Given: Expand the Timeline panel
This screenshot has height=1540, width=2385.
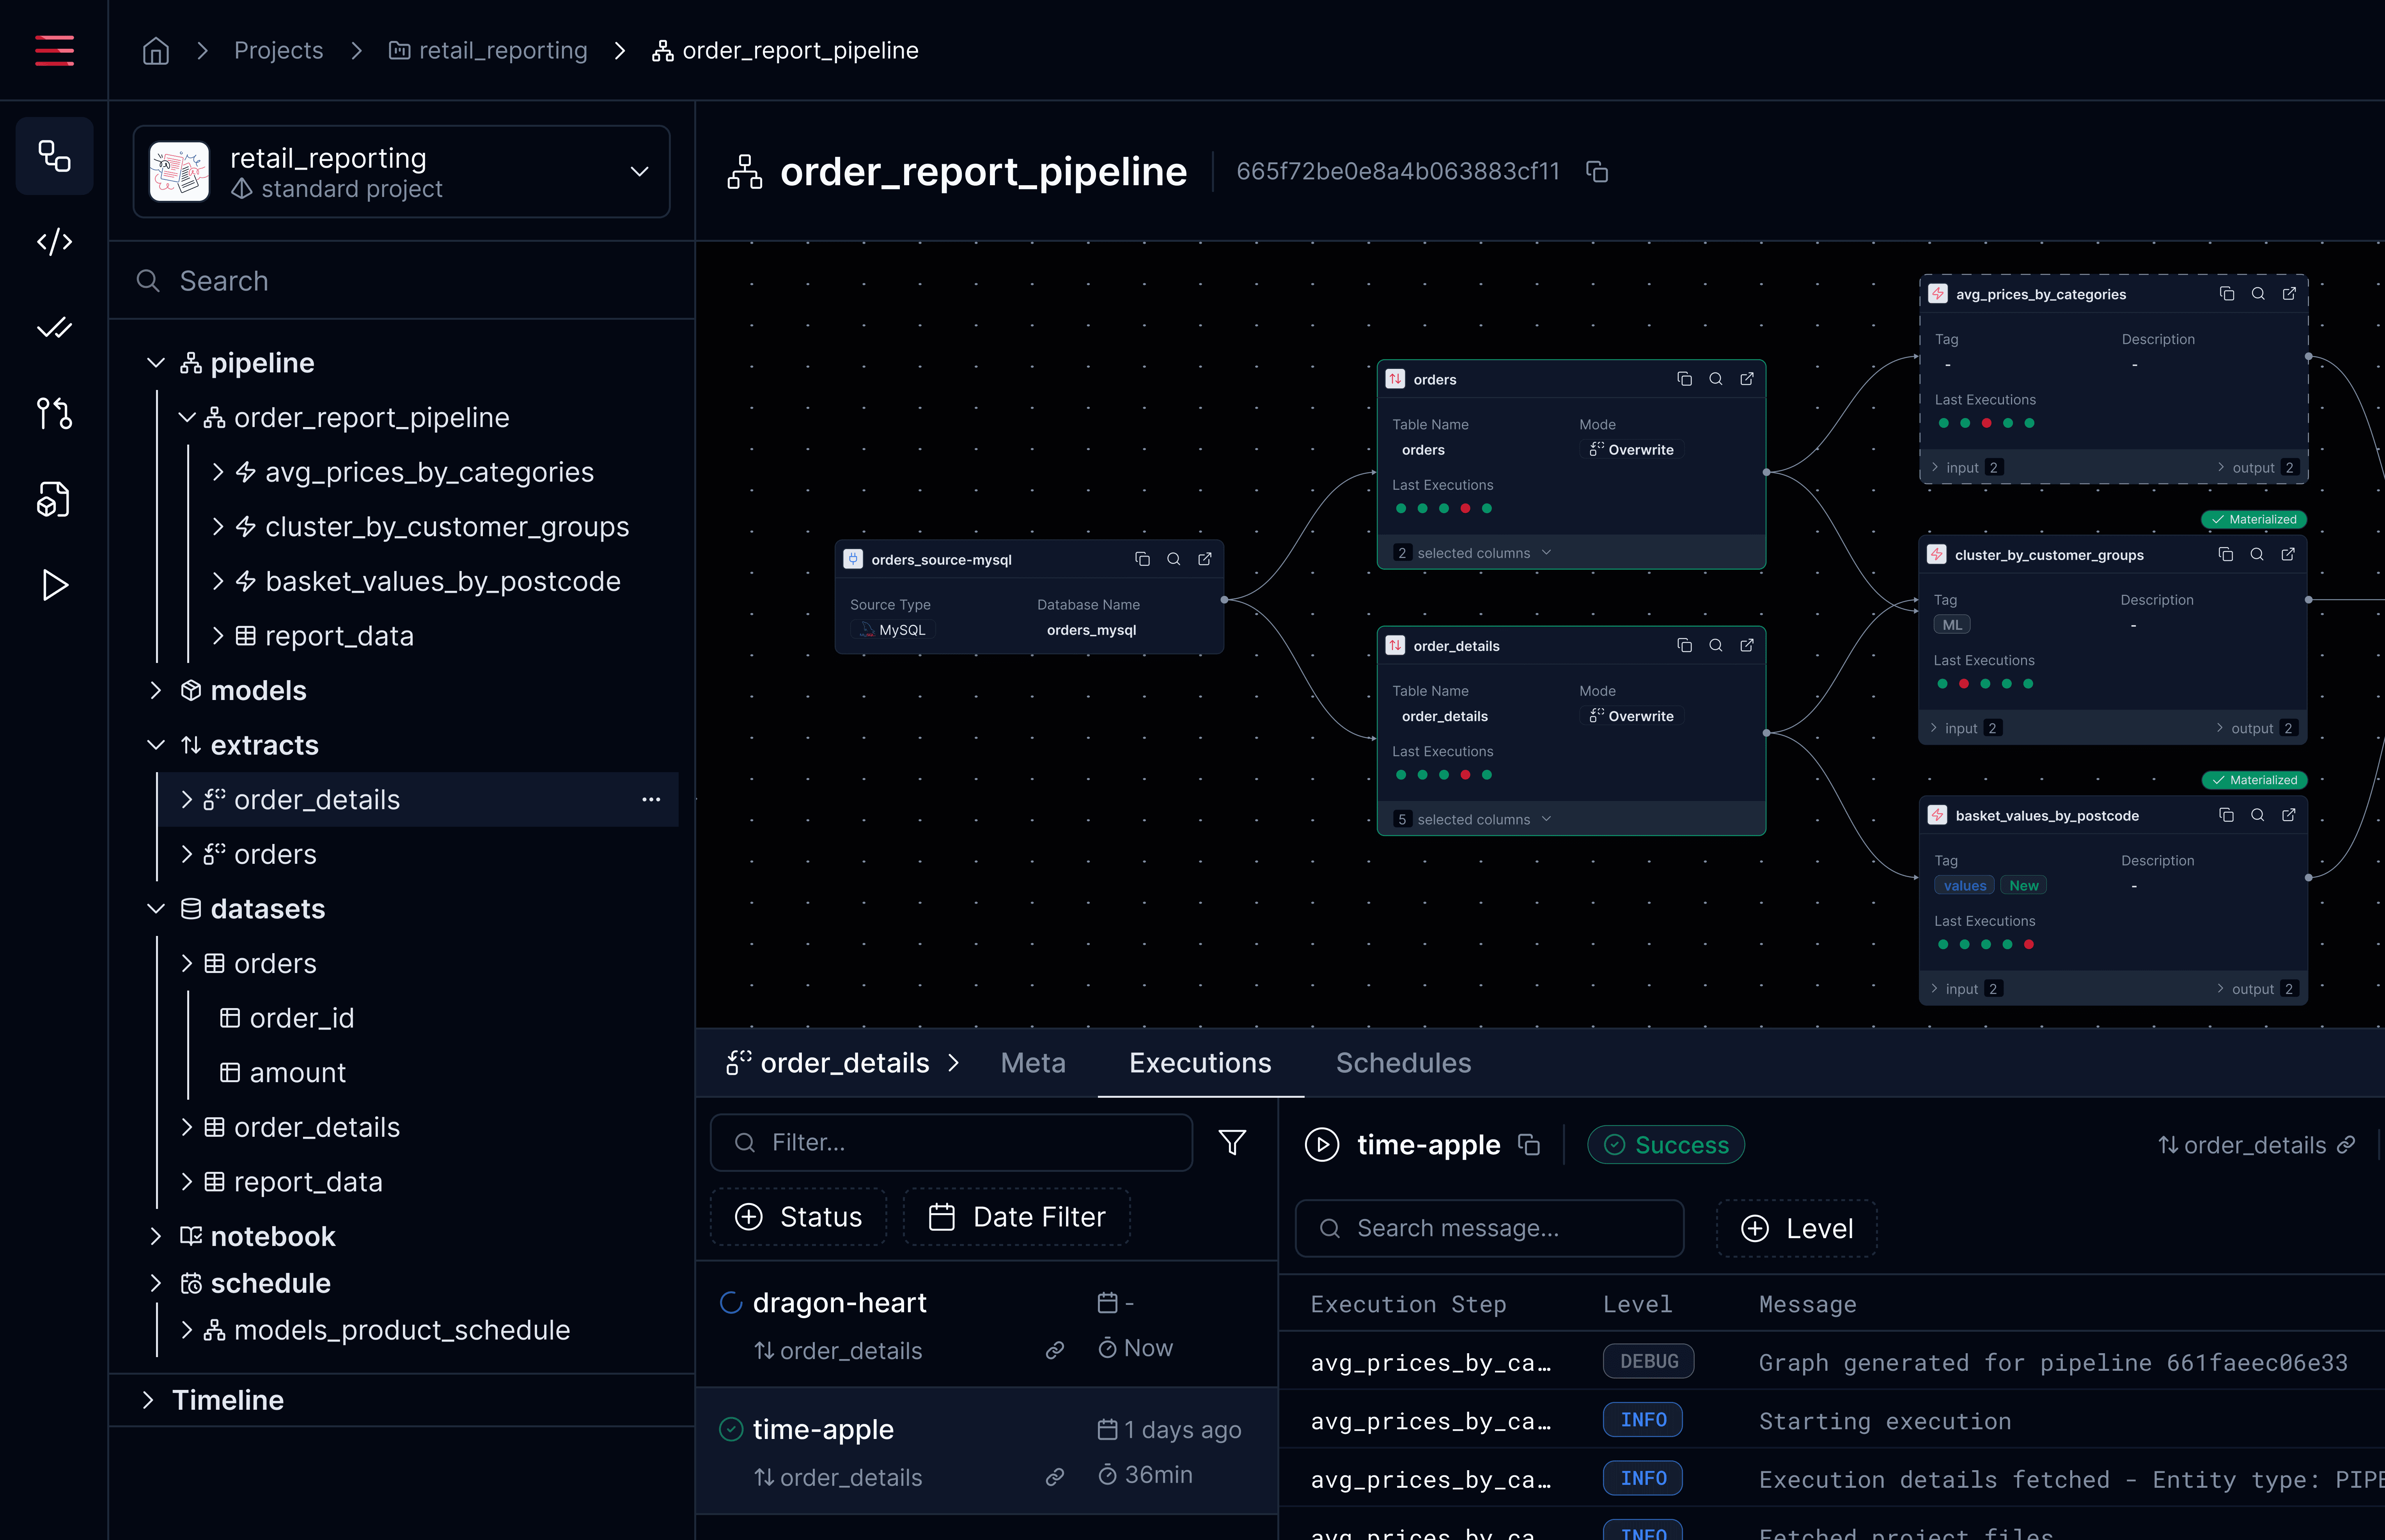Looking at the screenshot, I should [x=148, y=1400].
